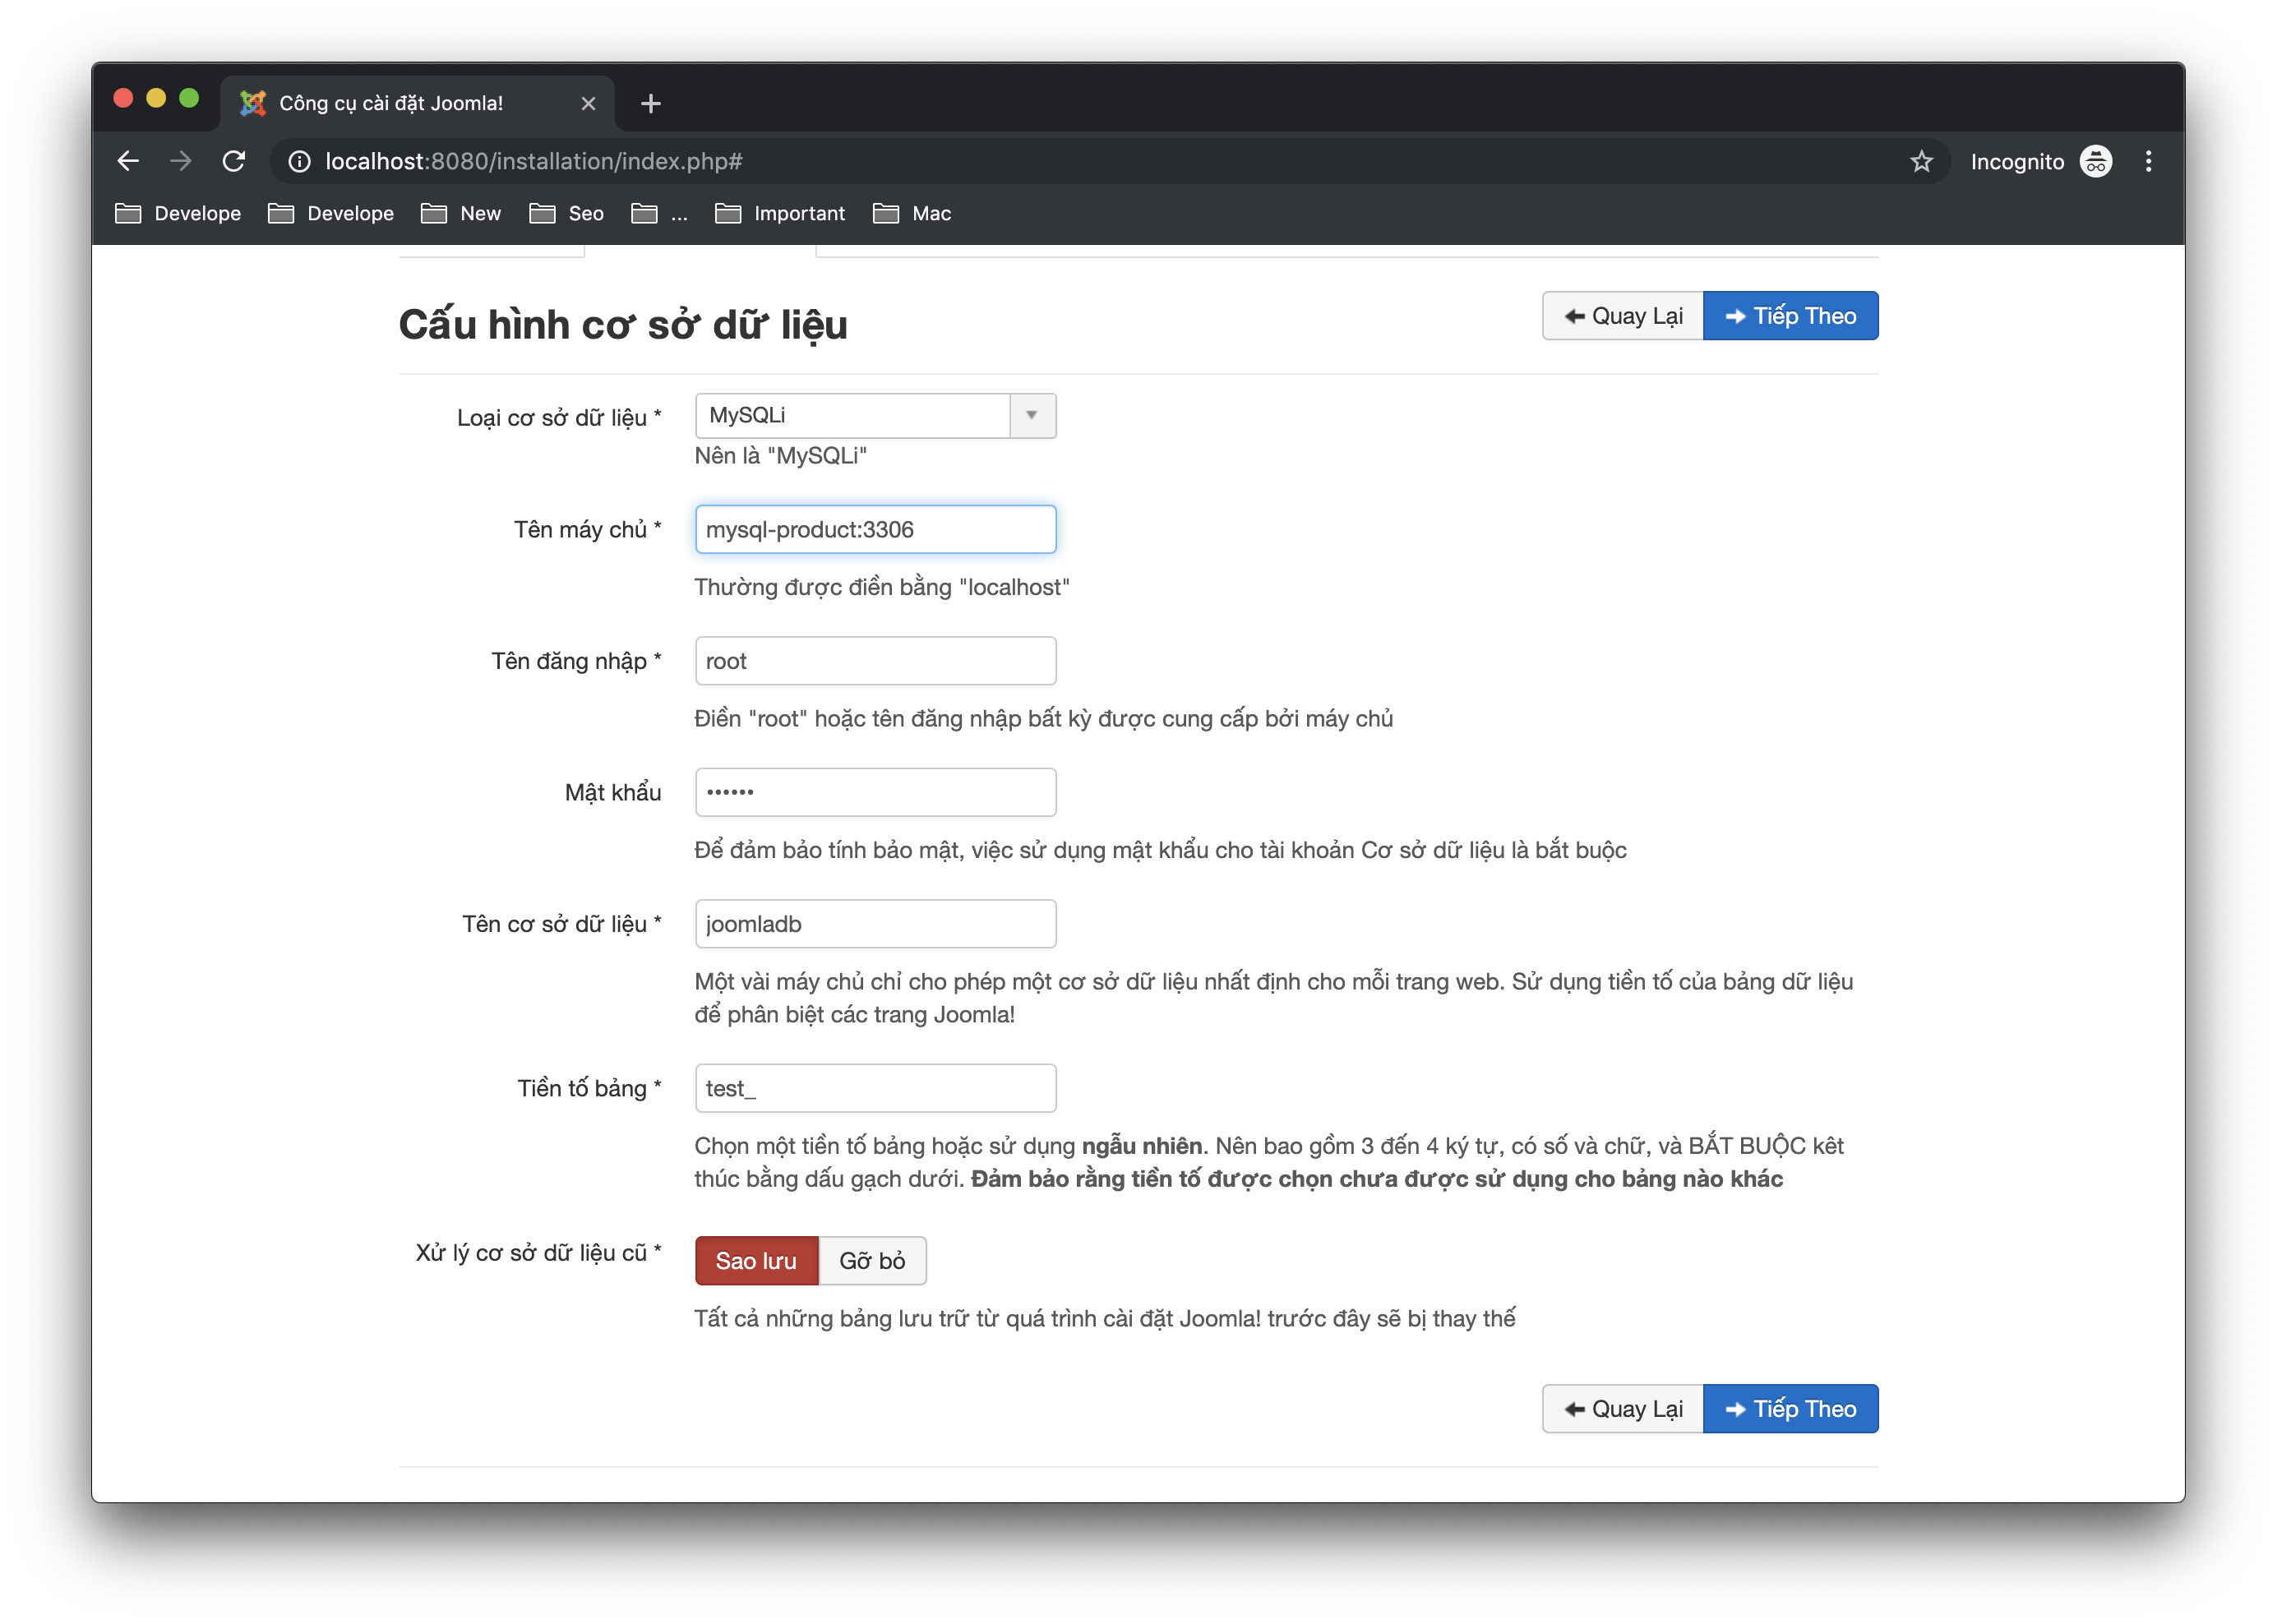Click bottom Quay Lại button
This screenshot has width=2277, height=1624.
(1622, 1408)
